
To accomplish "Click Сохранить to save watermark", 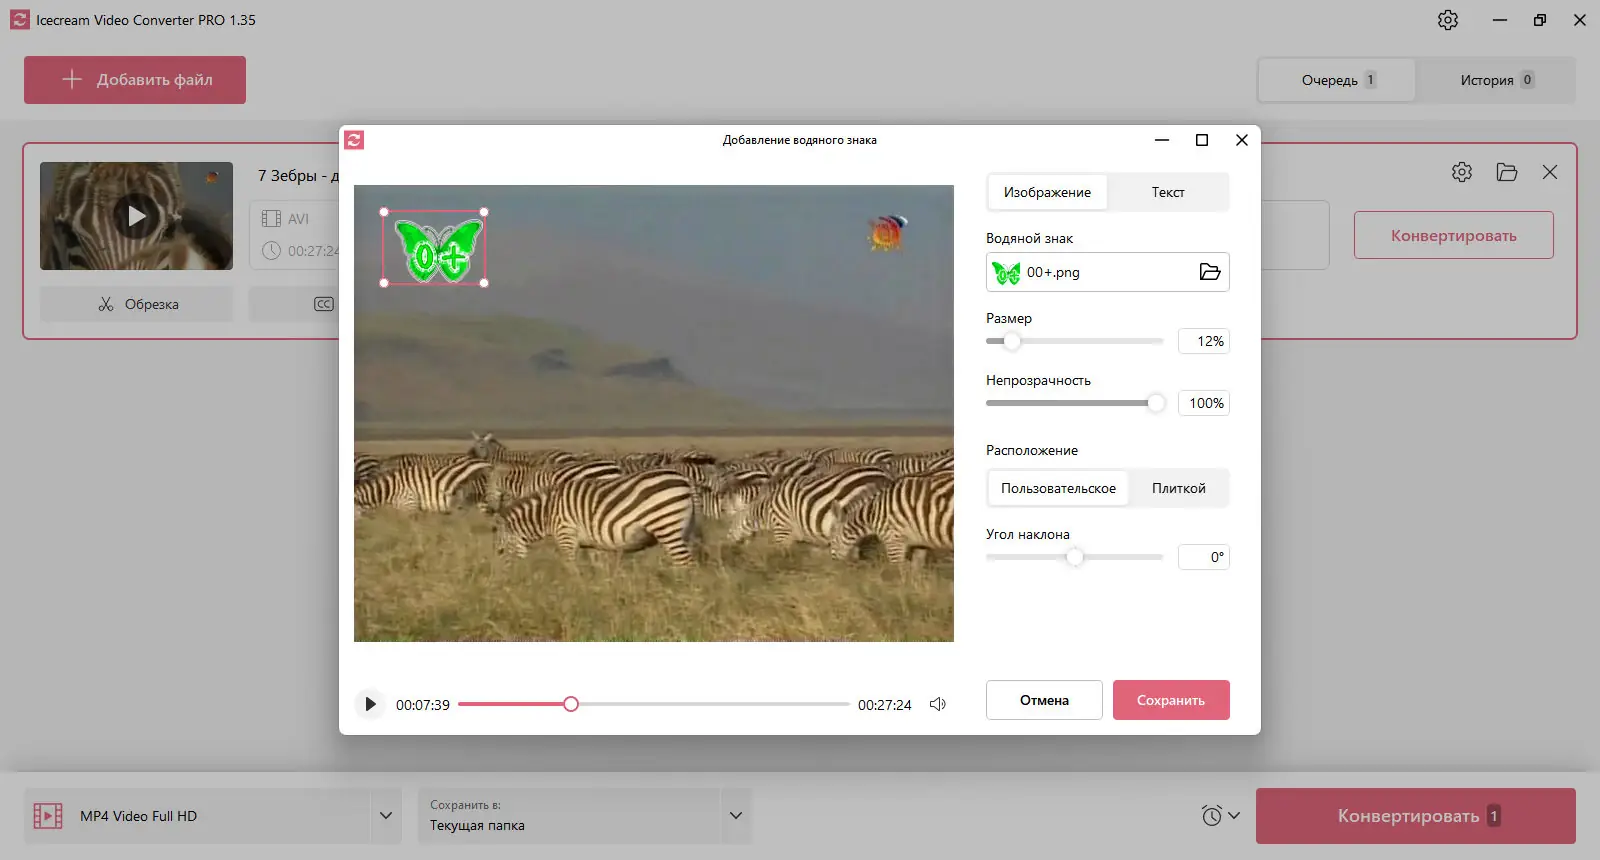I will click(1171, 700).
